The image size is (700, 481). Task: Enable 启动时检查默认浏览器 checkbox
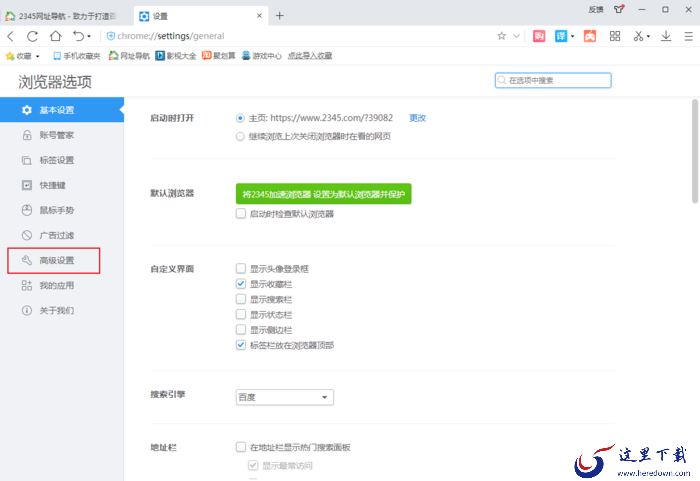[241, 213]
